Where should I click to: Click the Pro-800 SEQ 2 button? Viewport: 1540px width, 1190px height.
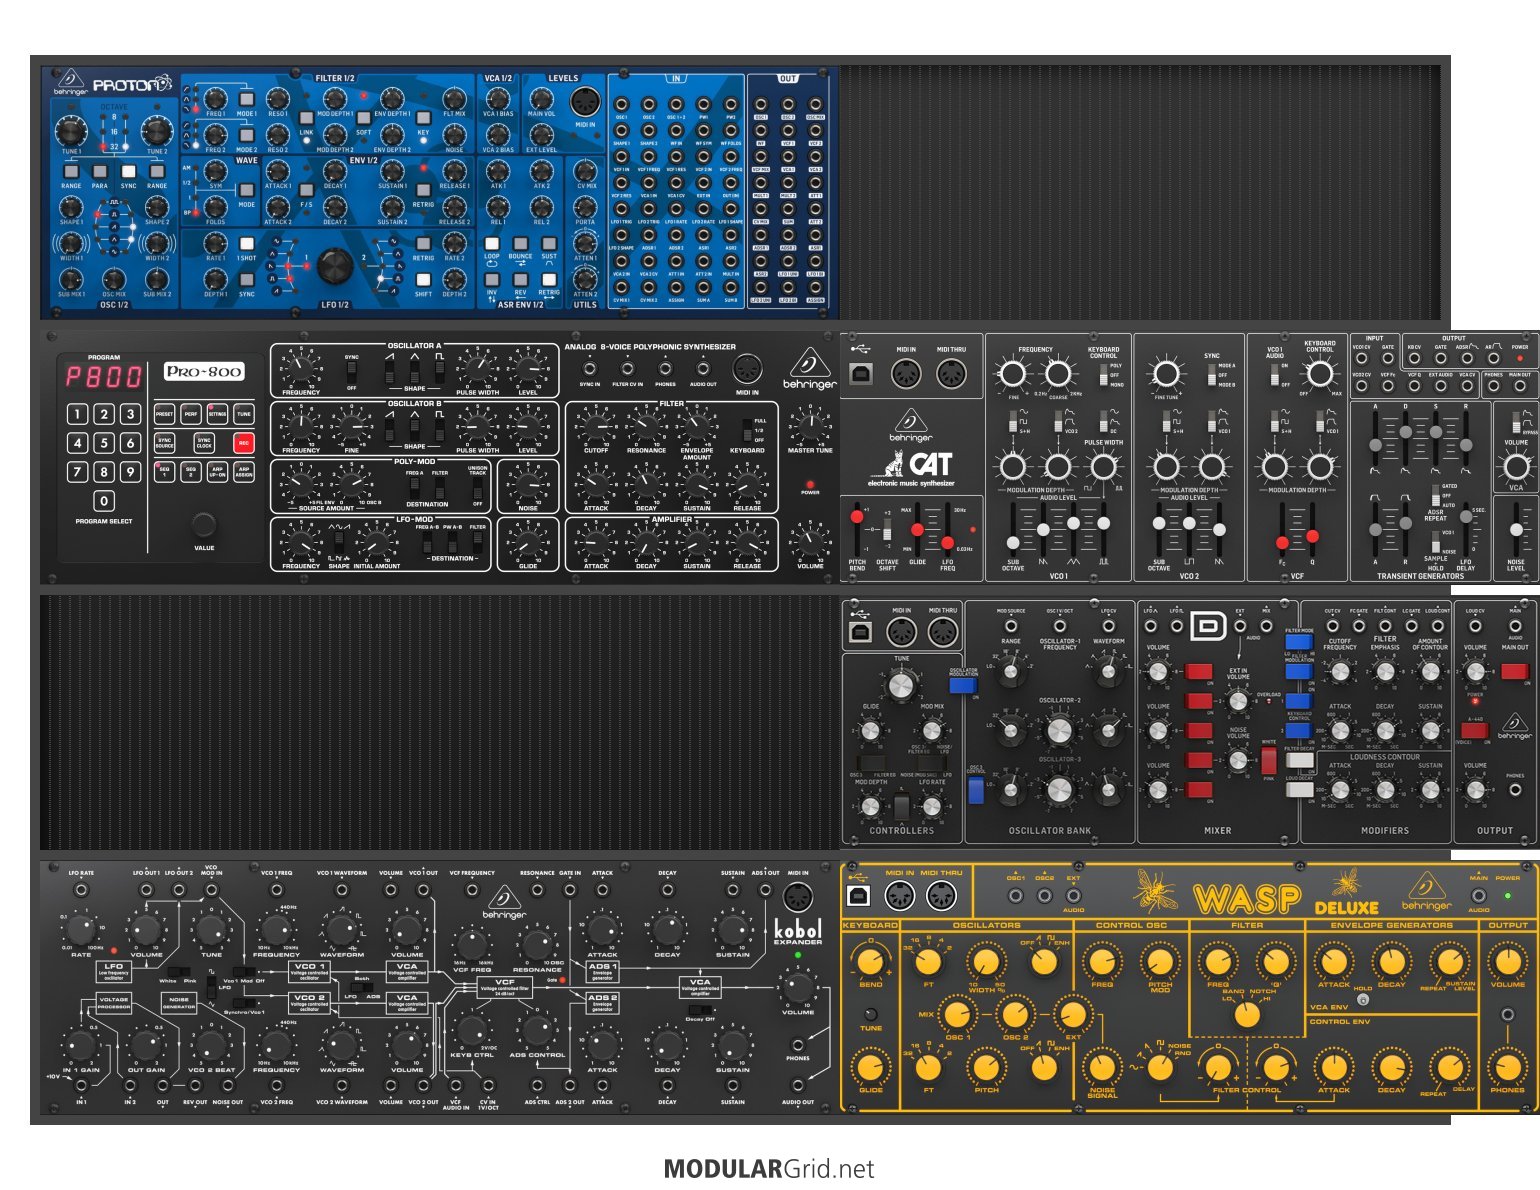click(191, 472)
